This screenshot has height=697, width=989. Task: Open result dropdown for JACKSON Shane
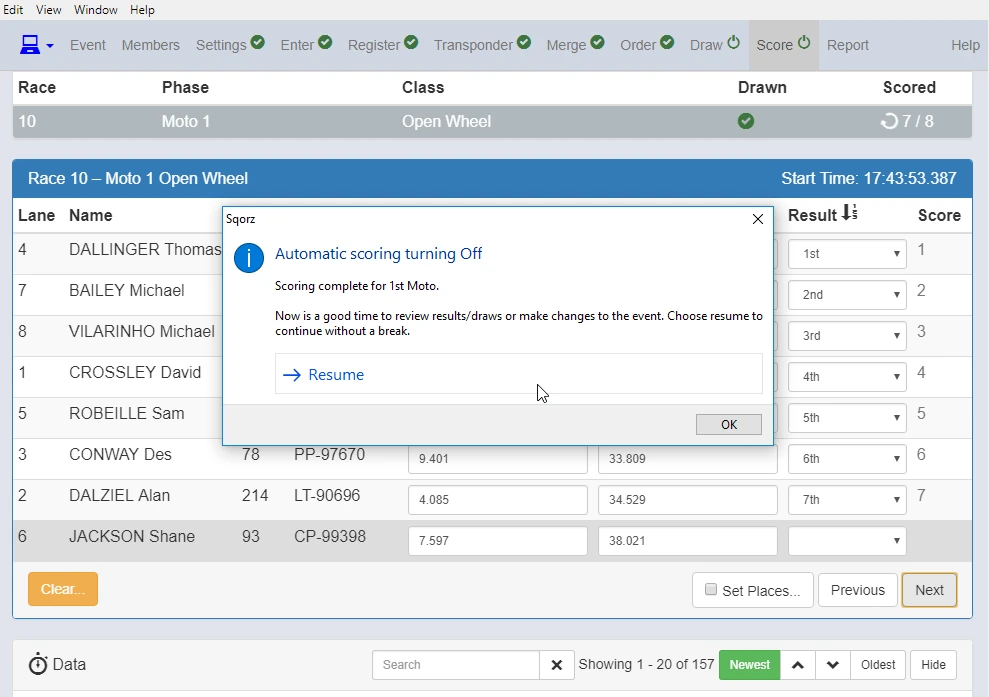[847, 541]
